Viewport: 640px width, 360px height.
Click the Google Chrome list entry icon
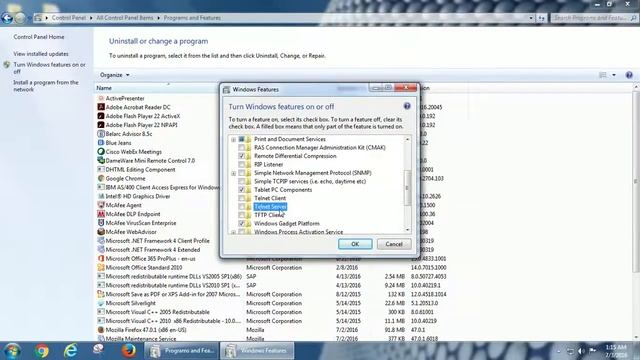(101, 178)
